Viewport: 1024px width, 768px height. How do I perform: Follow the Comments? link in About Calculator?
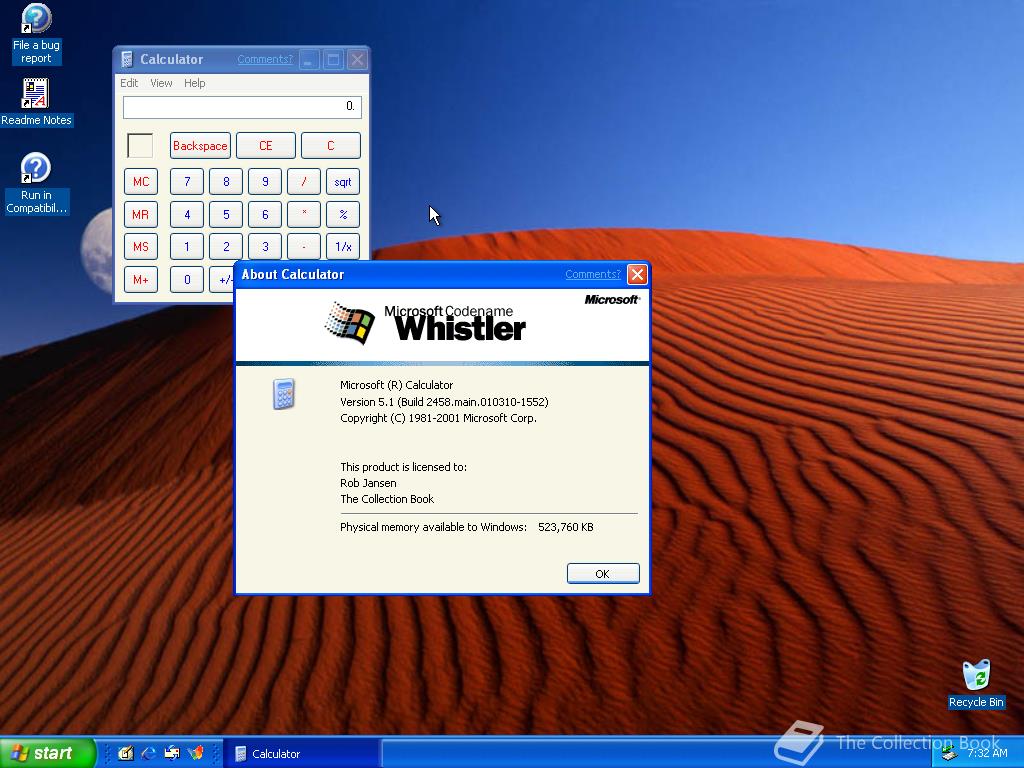[592, 274]
